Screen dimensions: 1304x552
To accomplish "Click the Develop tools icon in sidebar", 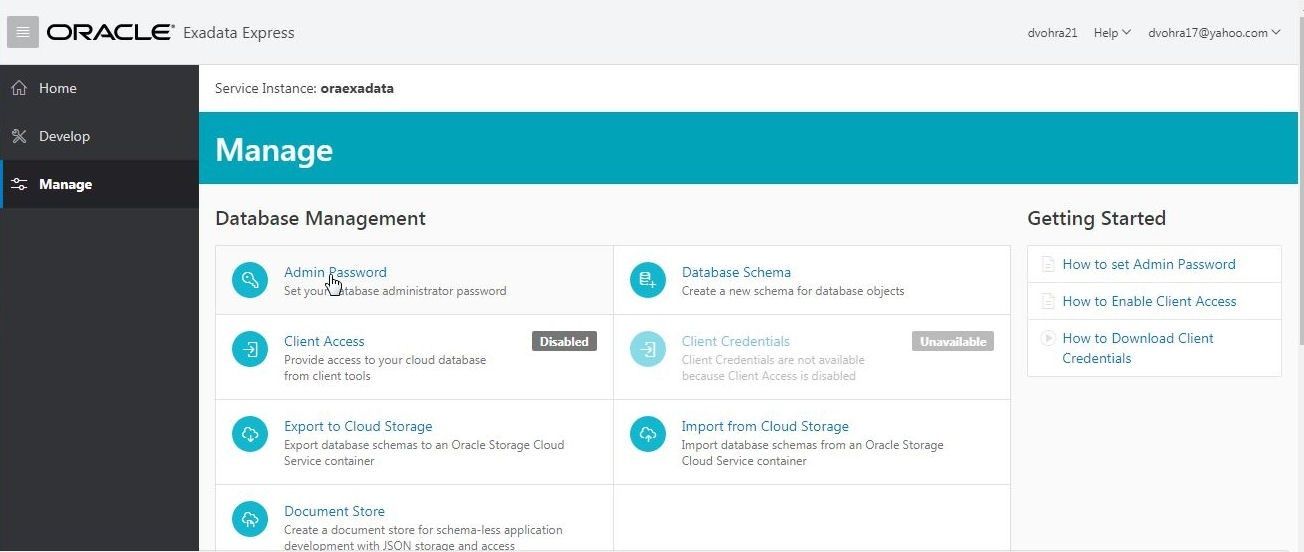I will (x=19, y=136).
